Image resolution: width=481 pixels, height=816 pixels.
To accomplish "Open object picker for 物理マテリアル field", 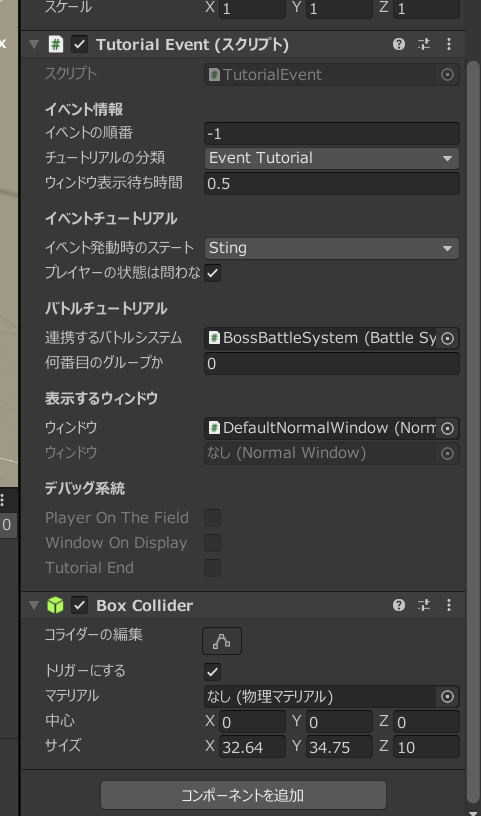I will point(447,697).
